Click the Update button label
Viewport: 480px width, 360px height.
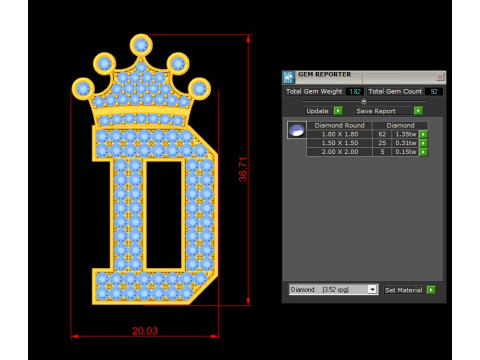[x=317, y=111]
